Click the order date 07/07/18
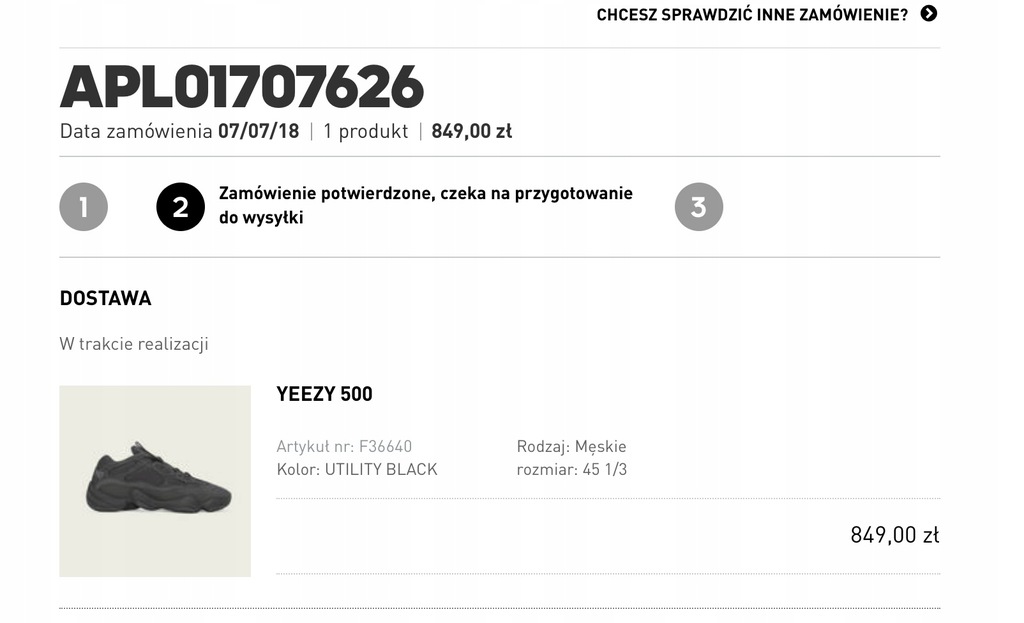 click(259, 131)
